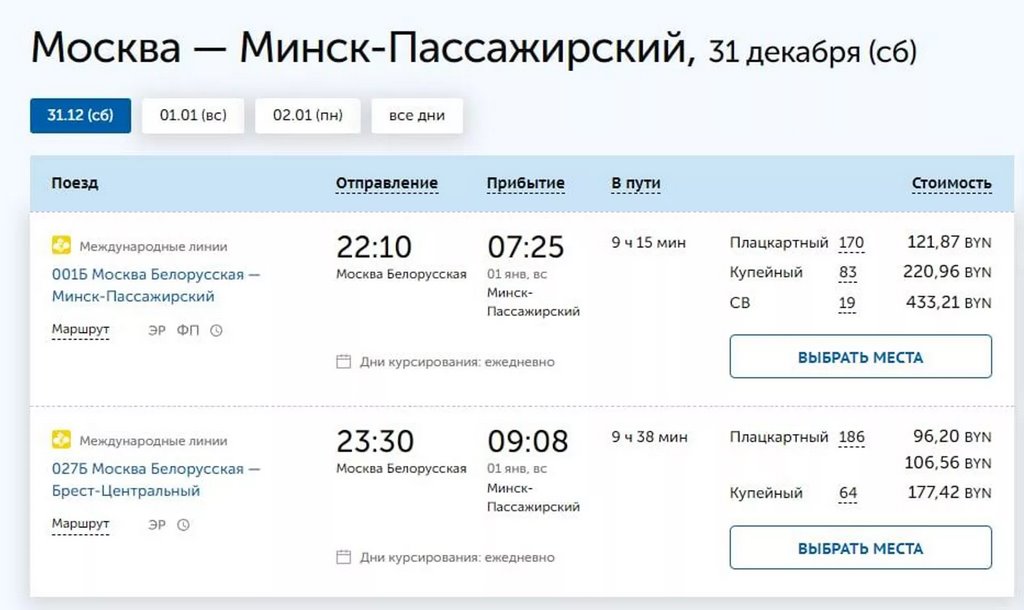This screenshot has height=610, width=1024.
Task: Switch to the все дни tab
Action: click(417, 115)
